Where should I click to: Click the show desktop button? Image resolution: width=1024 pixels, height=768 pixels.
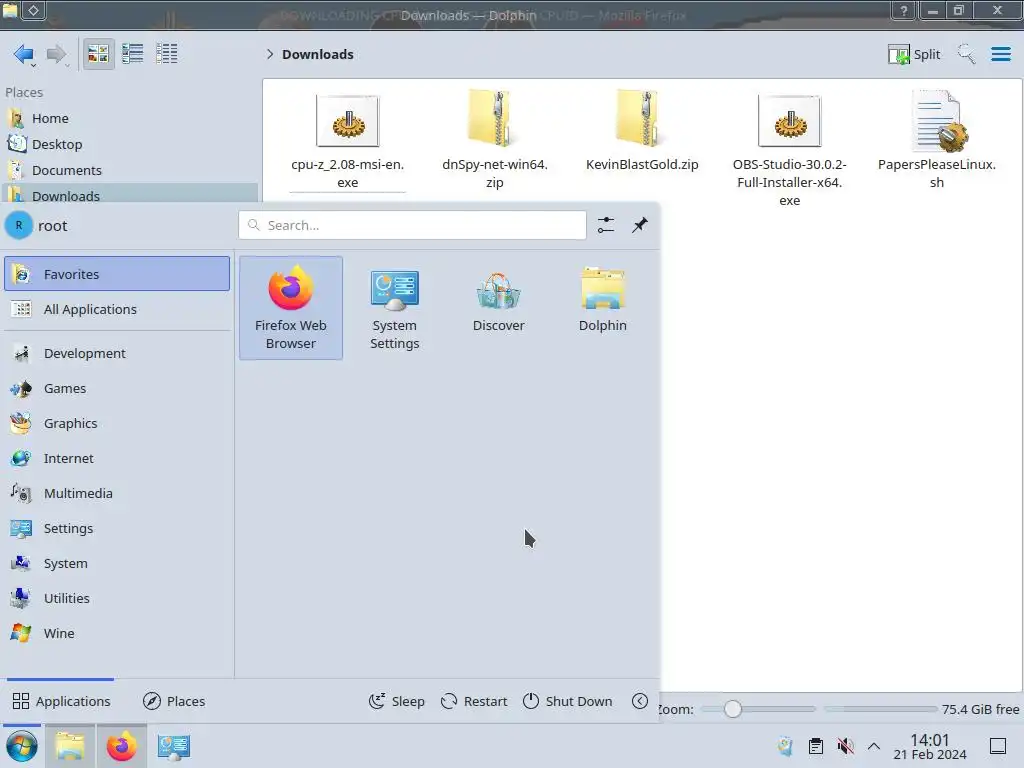click(997, 746)
